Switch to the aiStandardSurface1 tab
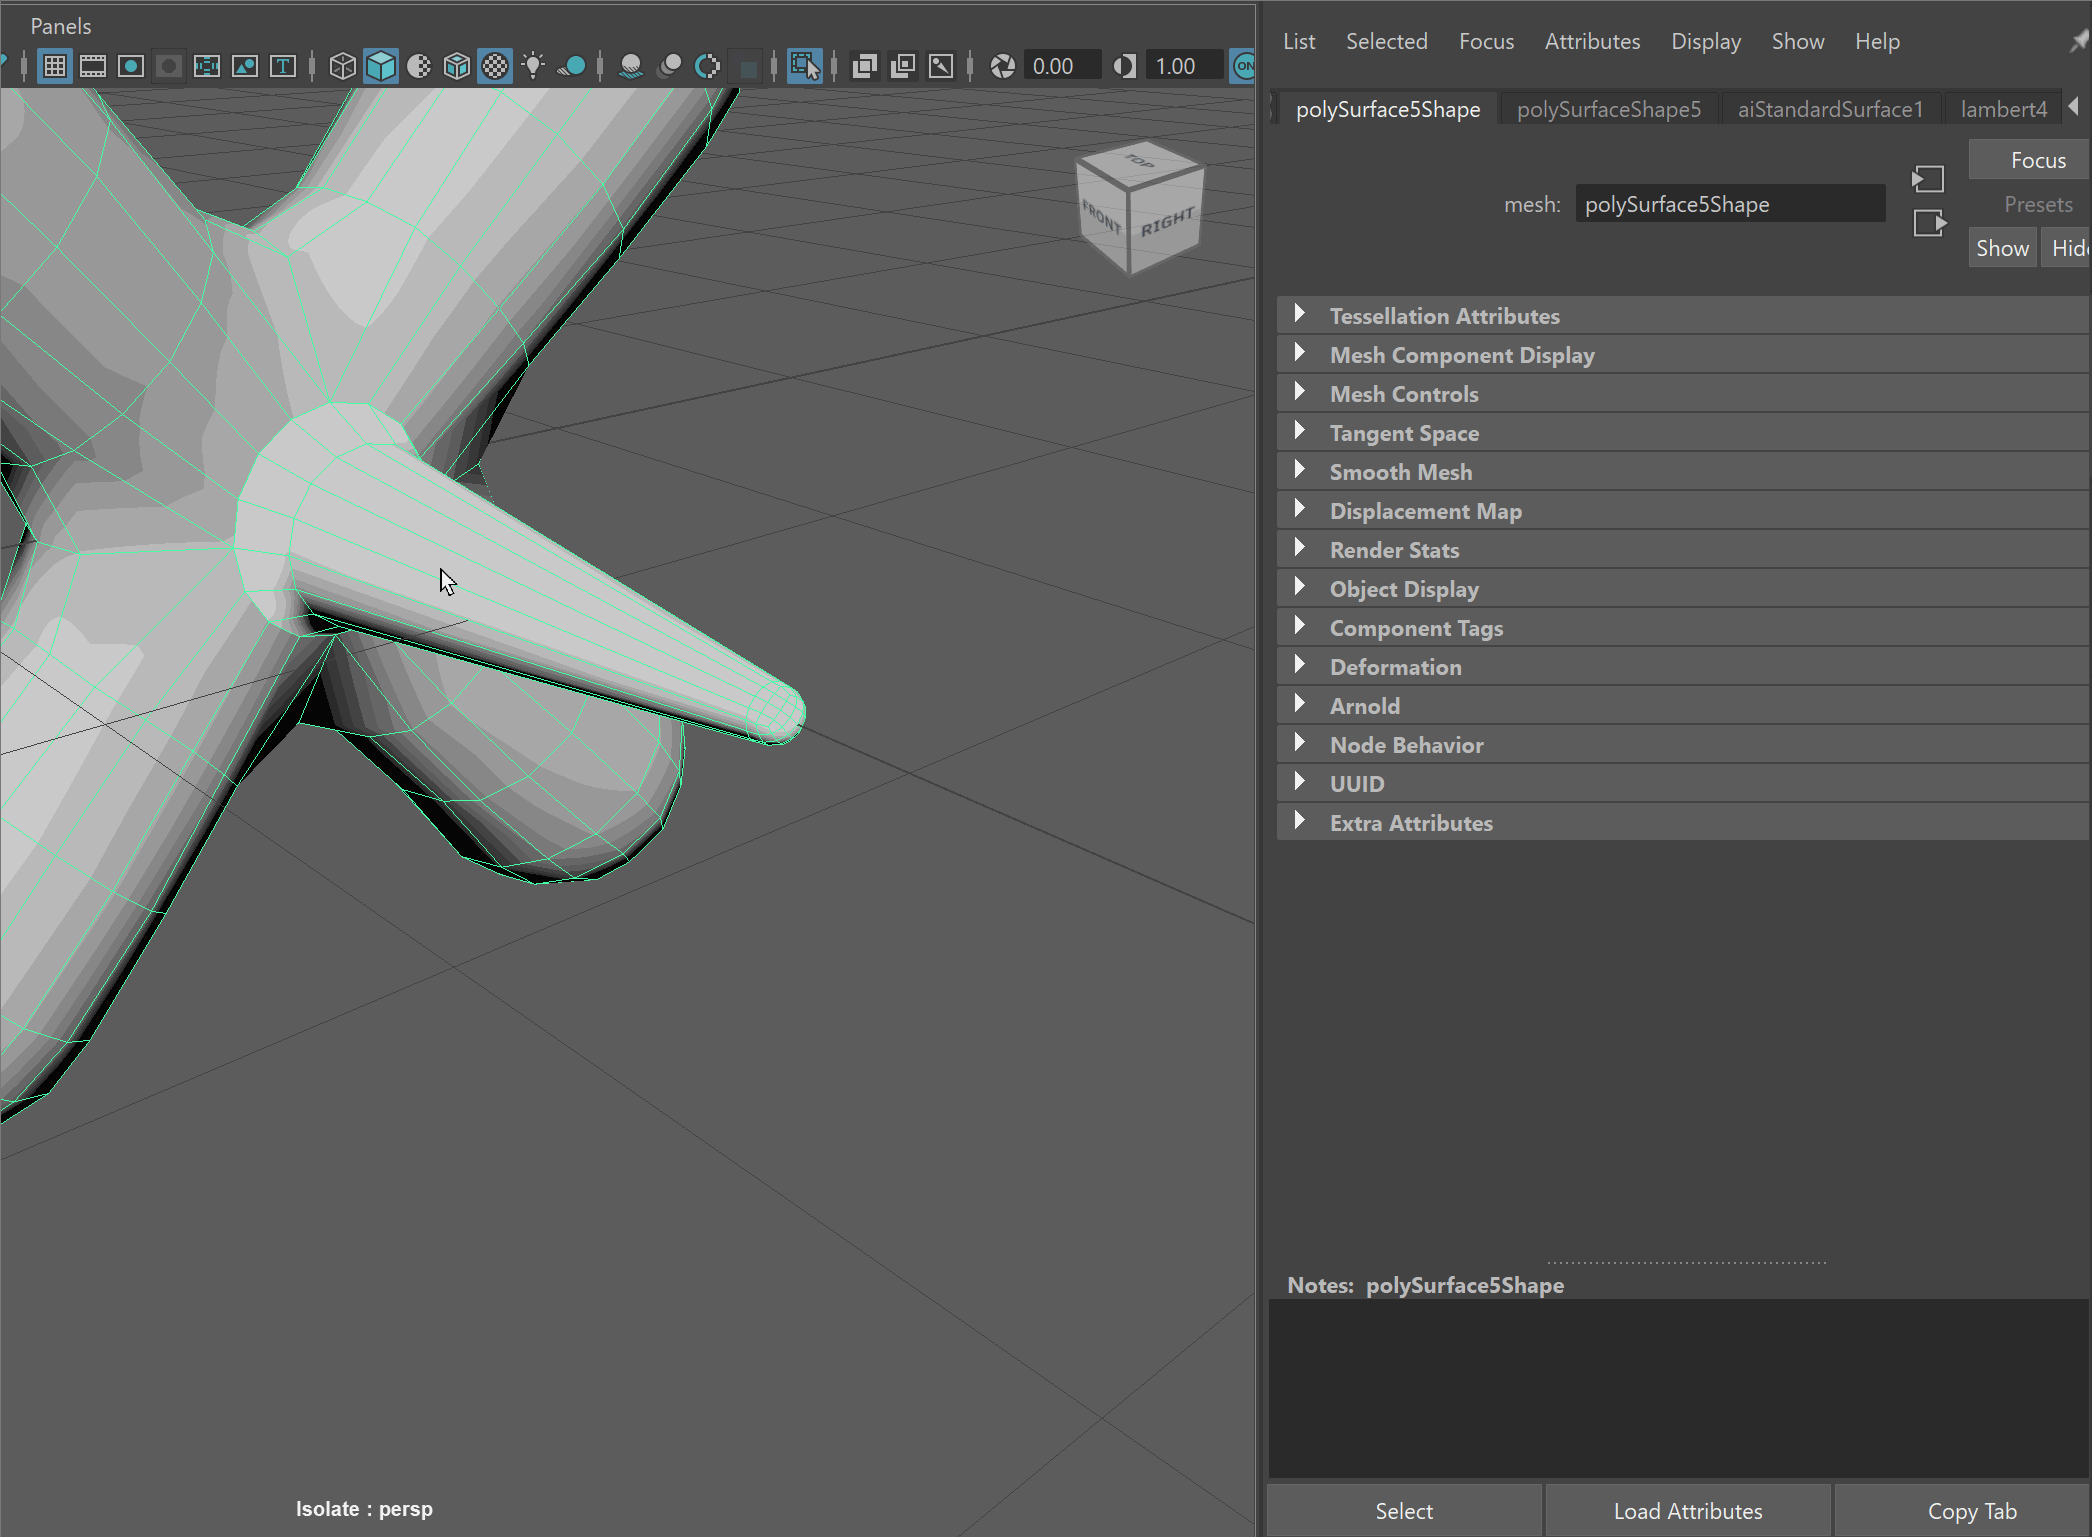The width and height of the screenshot is (2092, 1537). coord(1829,109)
